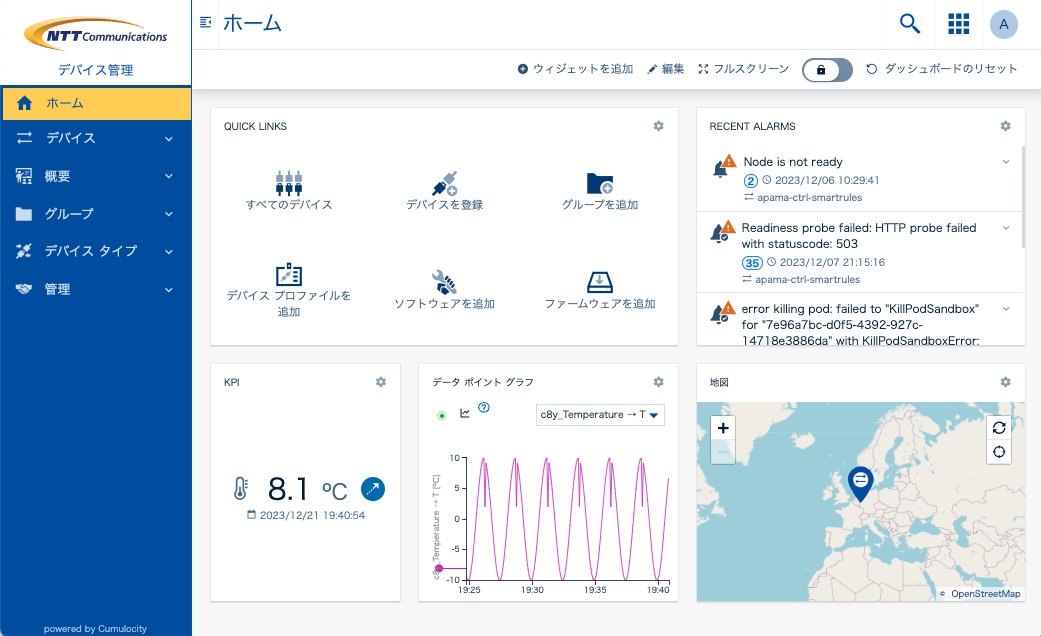
Task: Click the 8.1 °C KPI value
Action: (307, 490)
